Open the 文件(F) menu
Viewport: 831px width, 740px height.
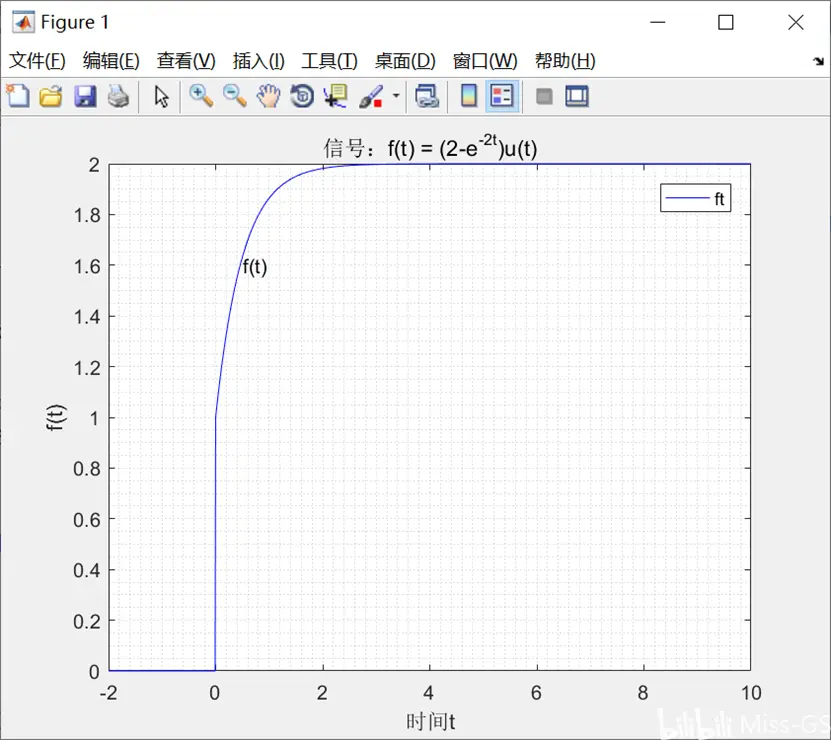[37, 61]
